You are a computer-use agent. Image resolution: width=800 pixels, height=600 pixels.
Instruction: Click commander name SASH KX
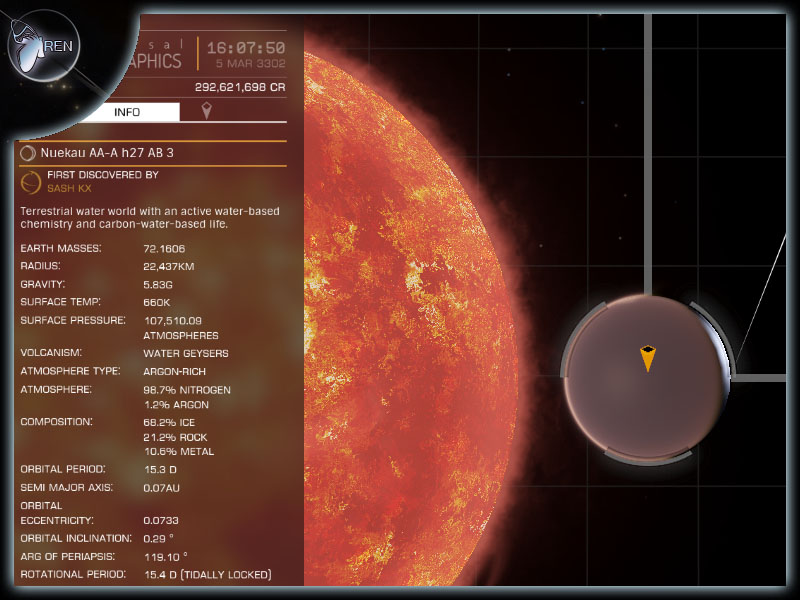coord(69,188)
